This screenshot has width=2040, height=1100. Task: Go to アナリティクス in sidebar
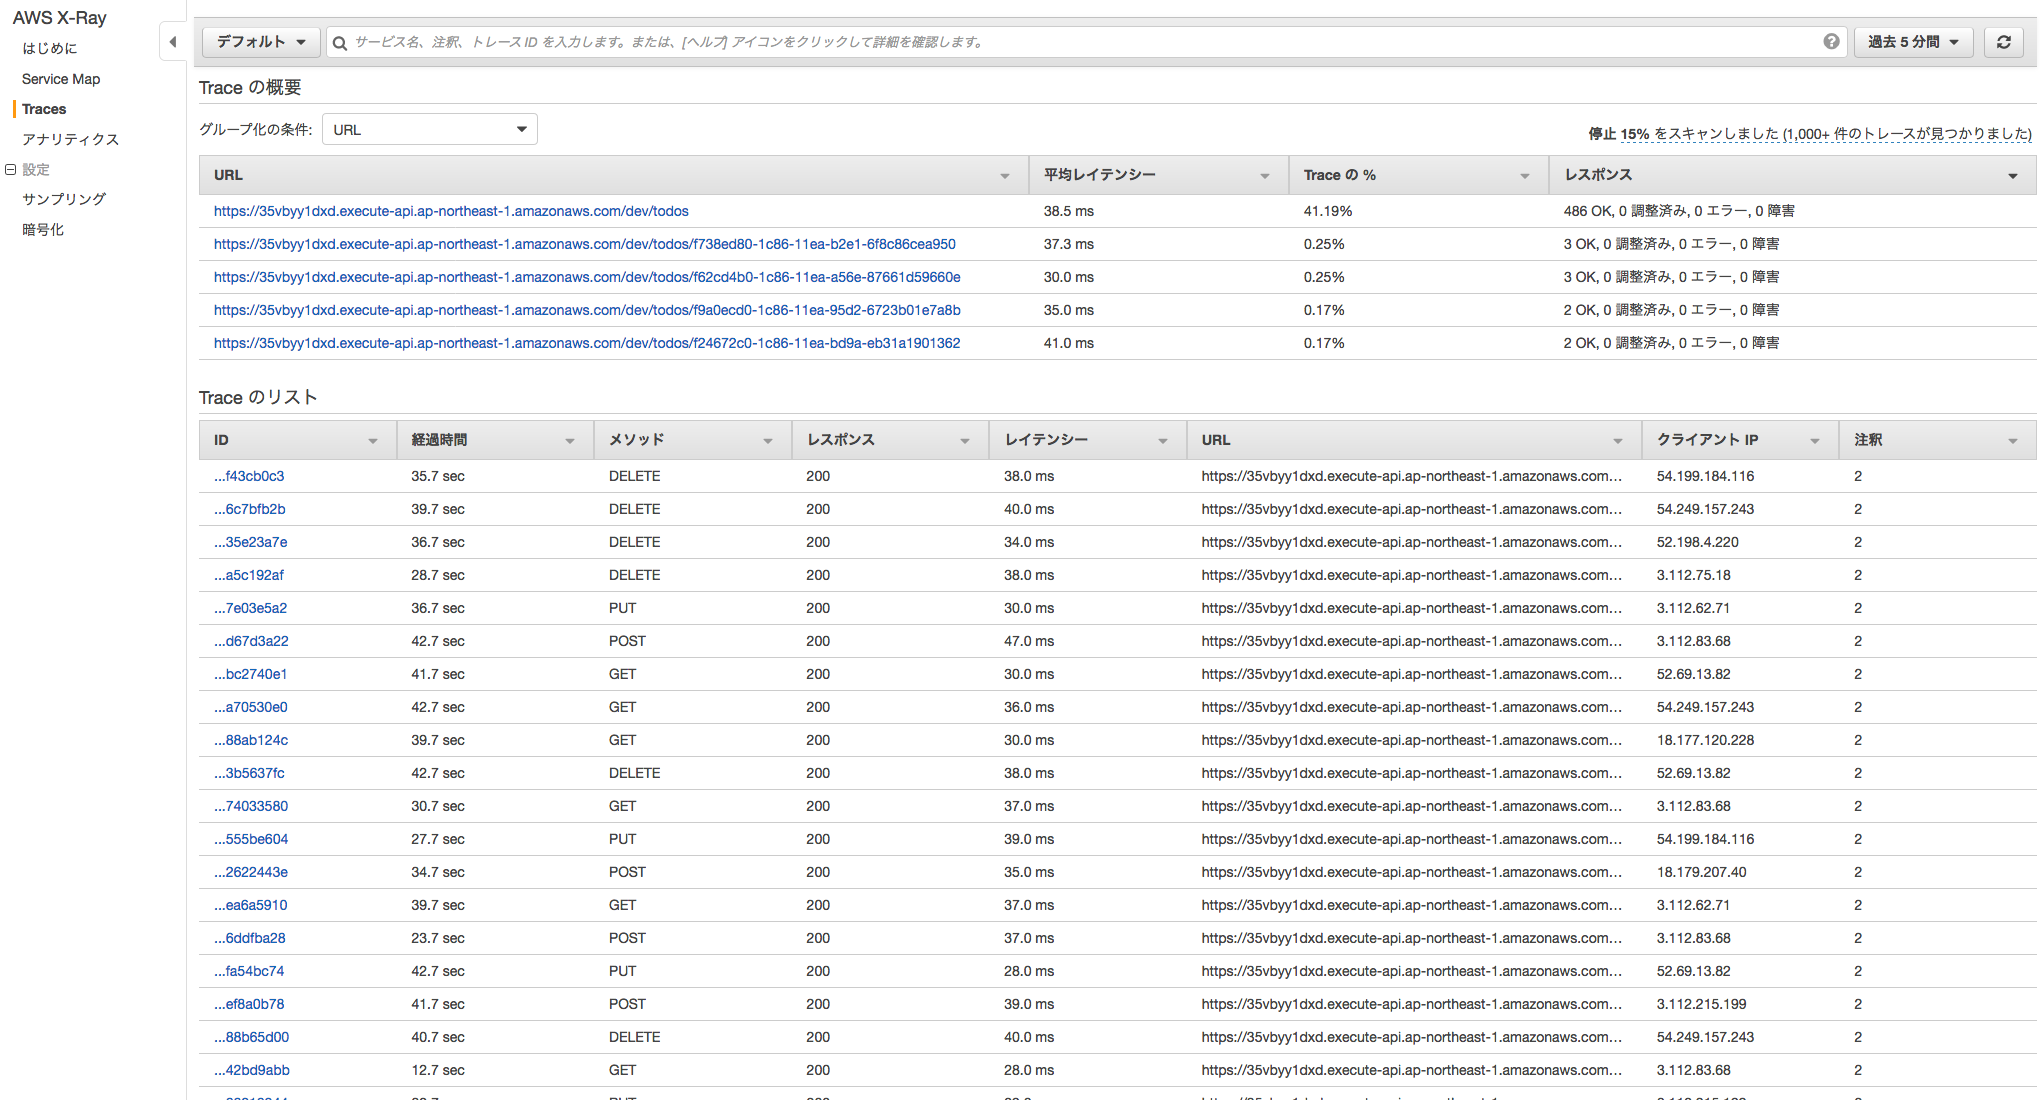click(70, 139)
